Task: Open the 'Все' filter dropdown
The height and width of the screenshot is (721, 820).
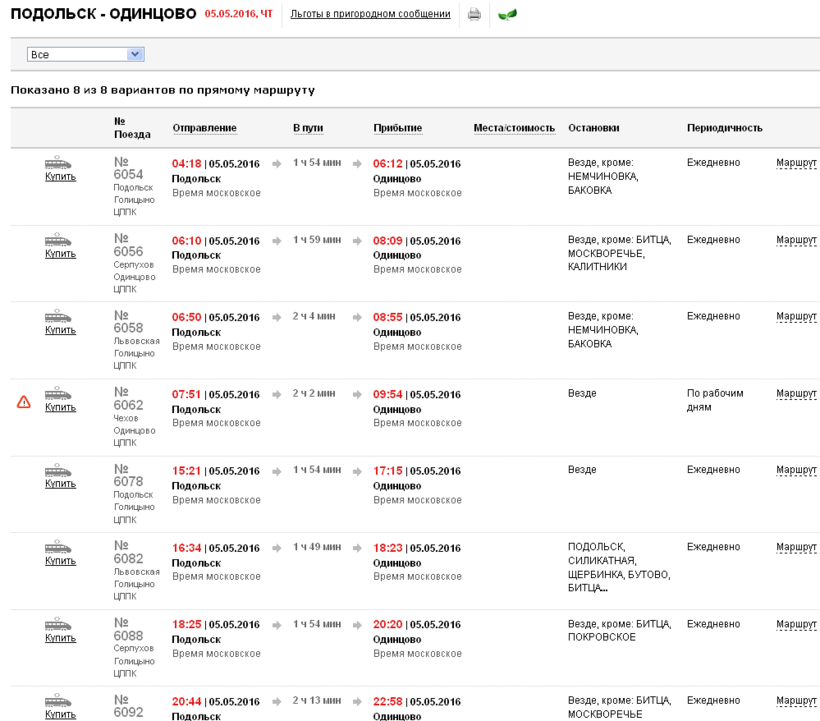Action: tap(86, 54)
